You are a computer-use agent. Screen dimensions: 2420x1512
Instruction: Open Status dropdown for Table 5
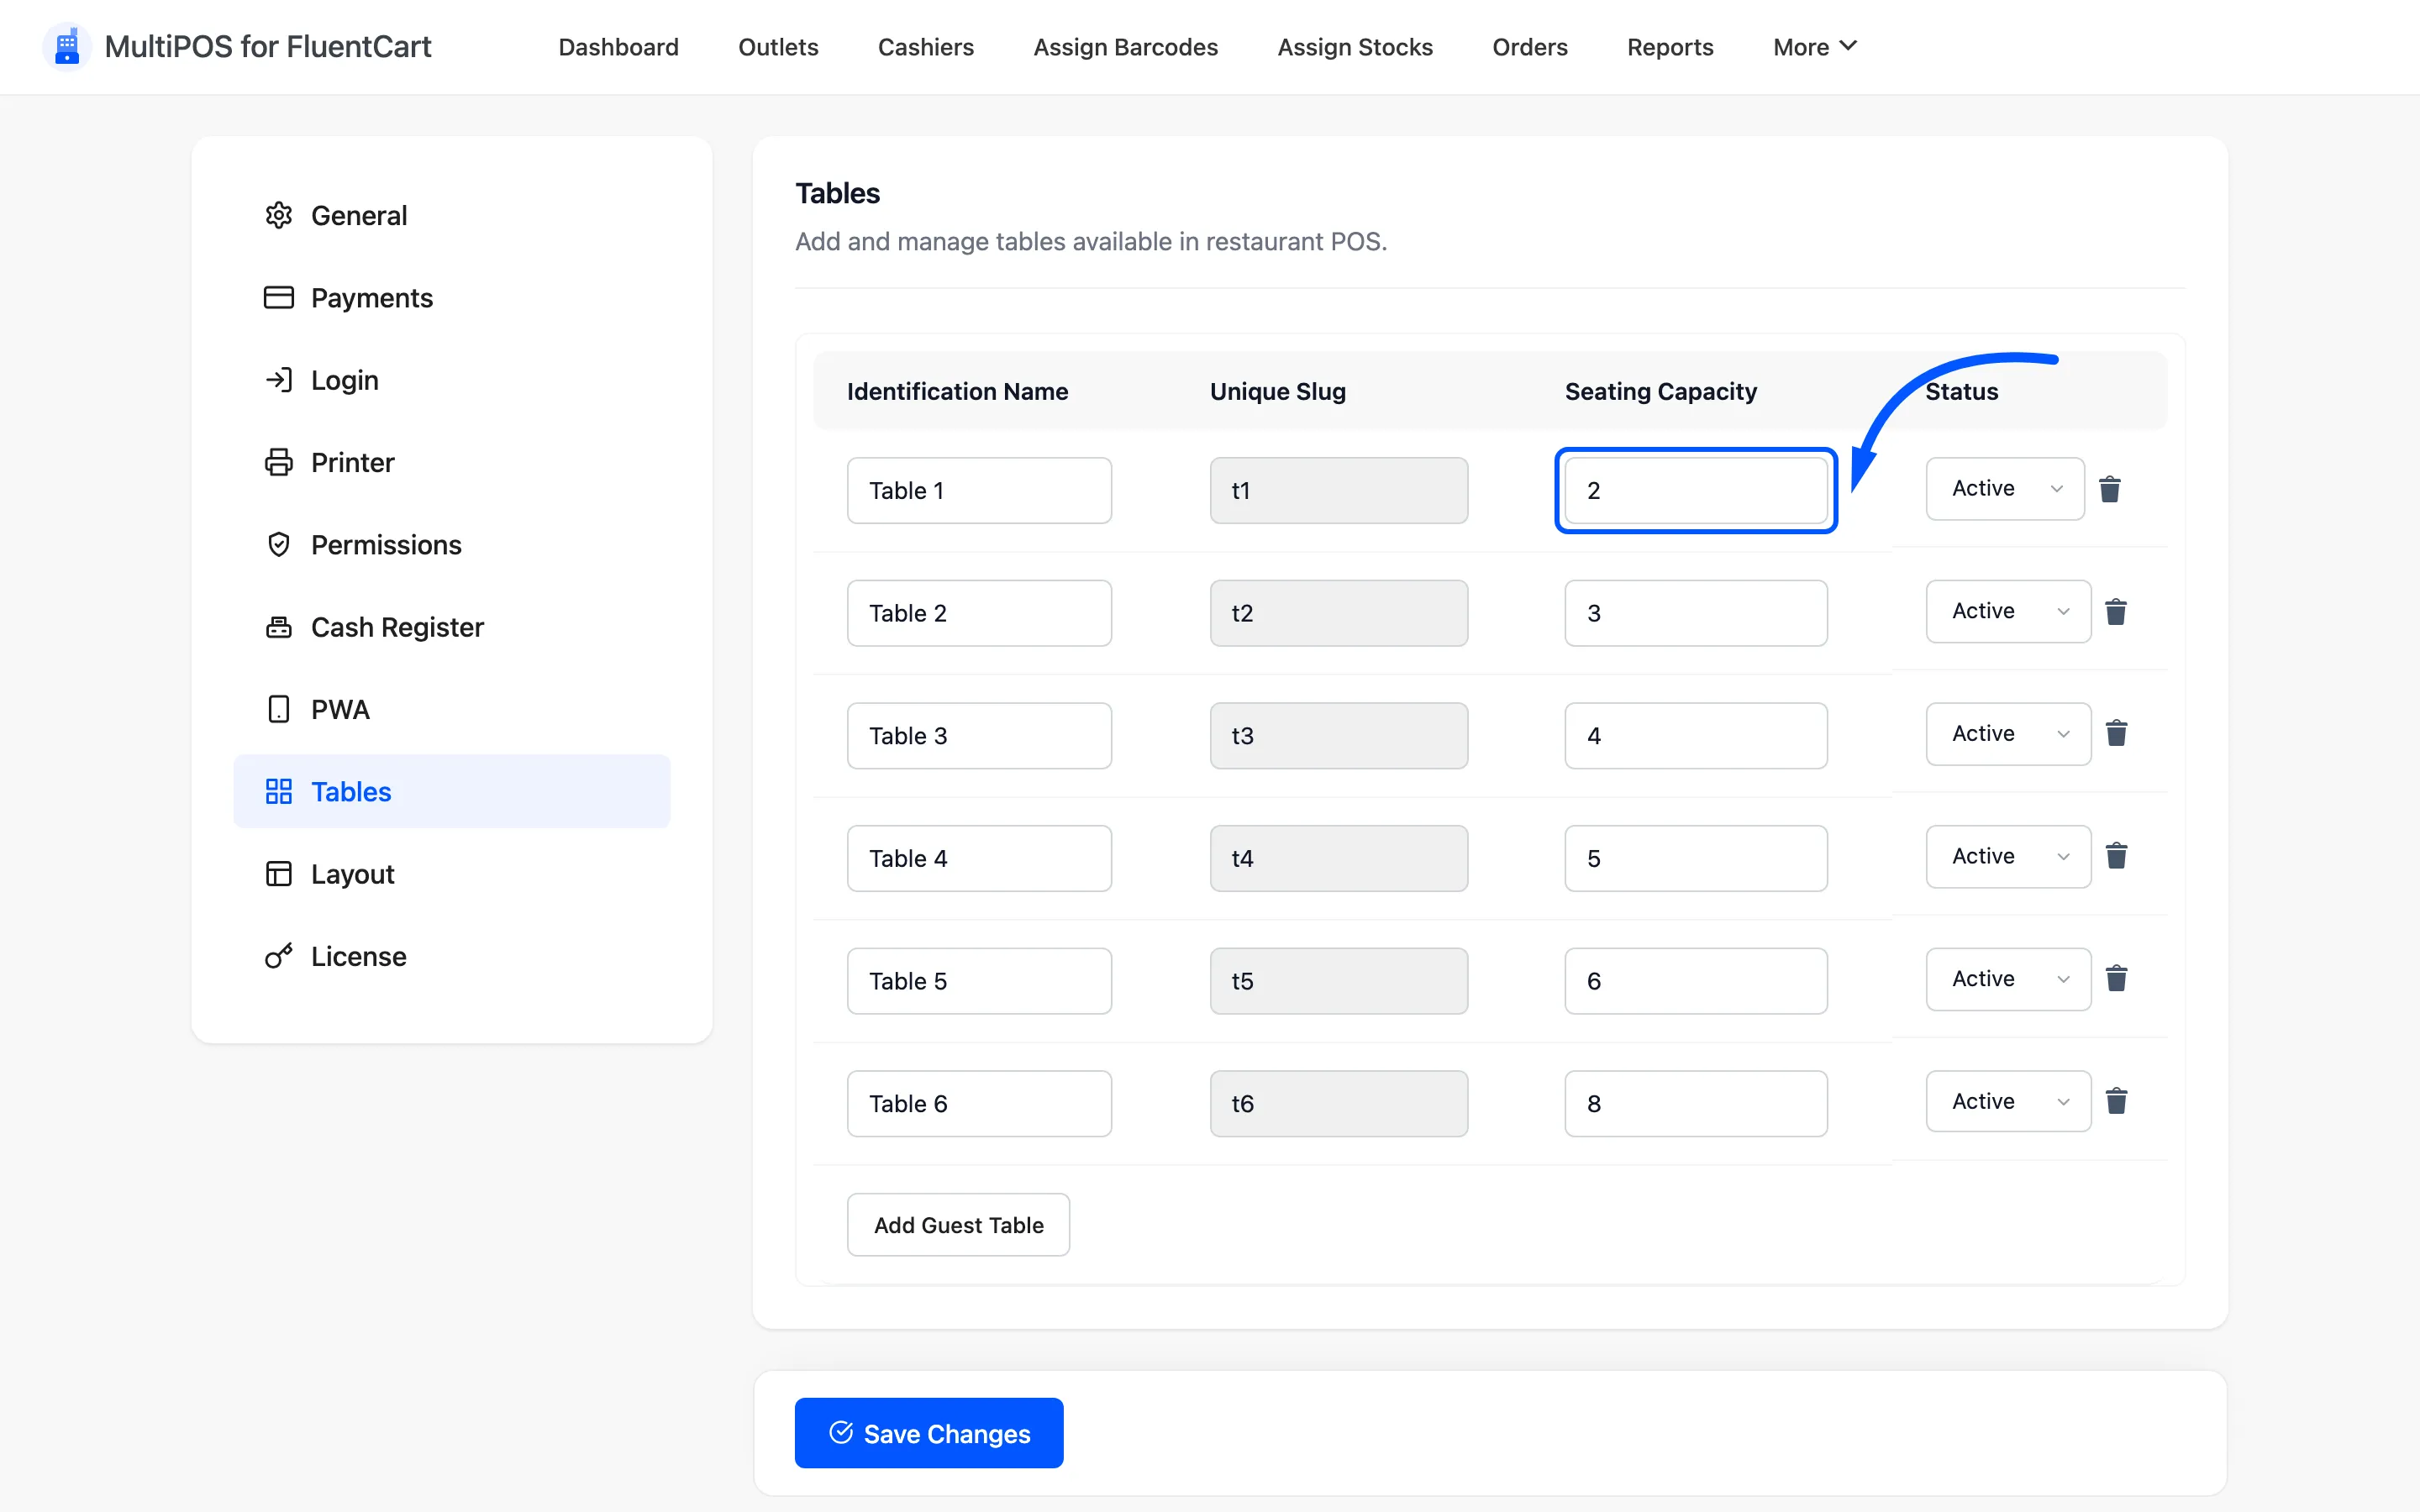[2008, 979]
